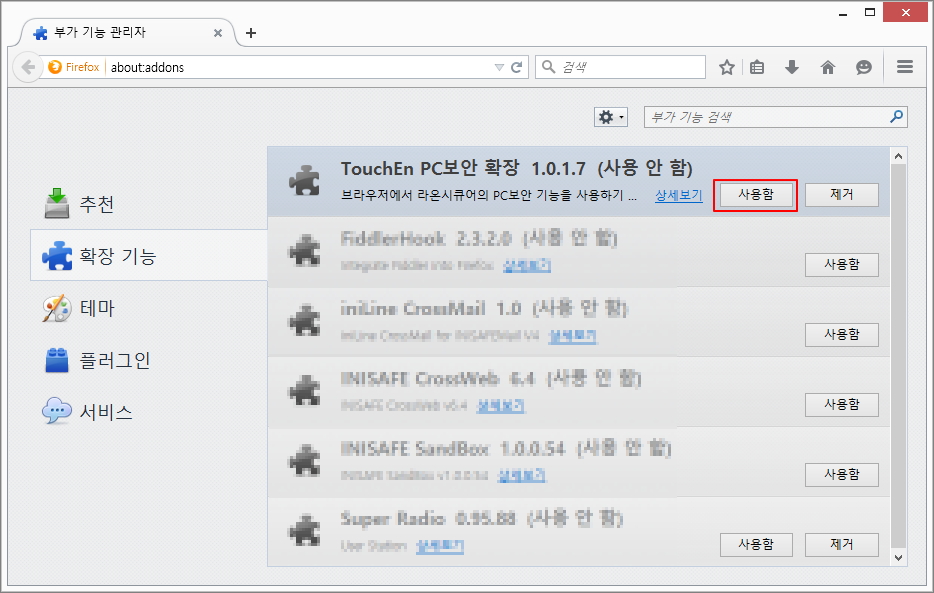Bookmark this page with the star icon

coord(726,67)
